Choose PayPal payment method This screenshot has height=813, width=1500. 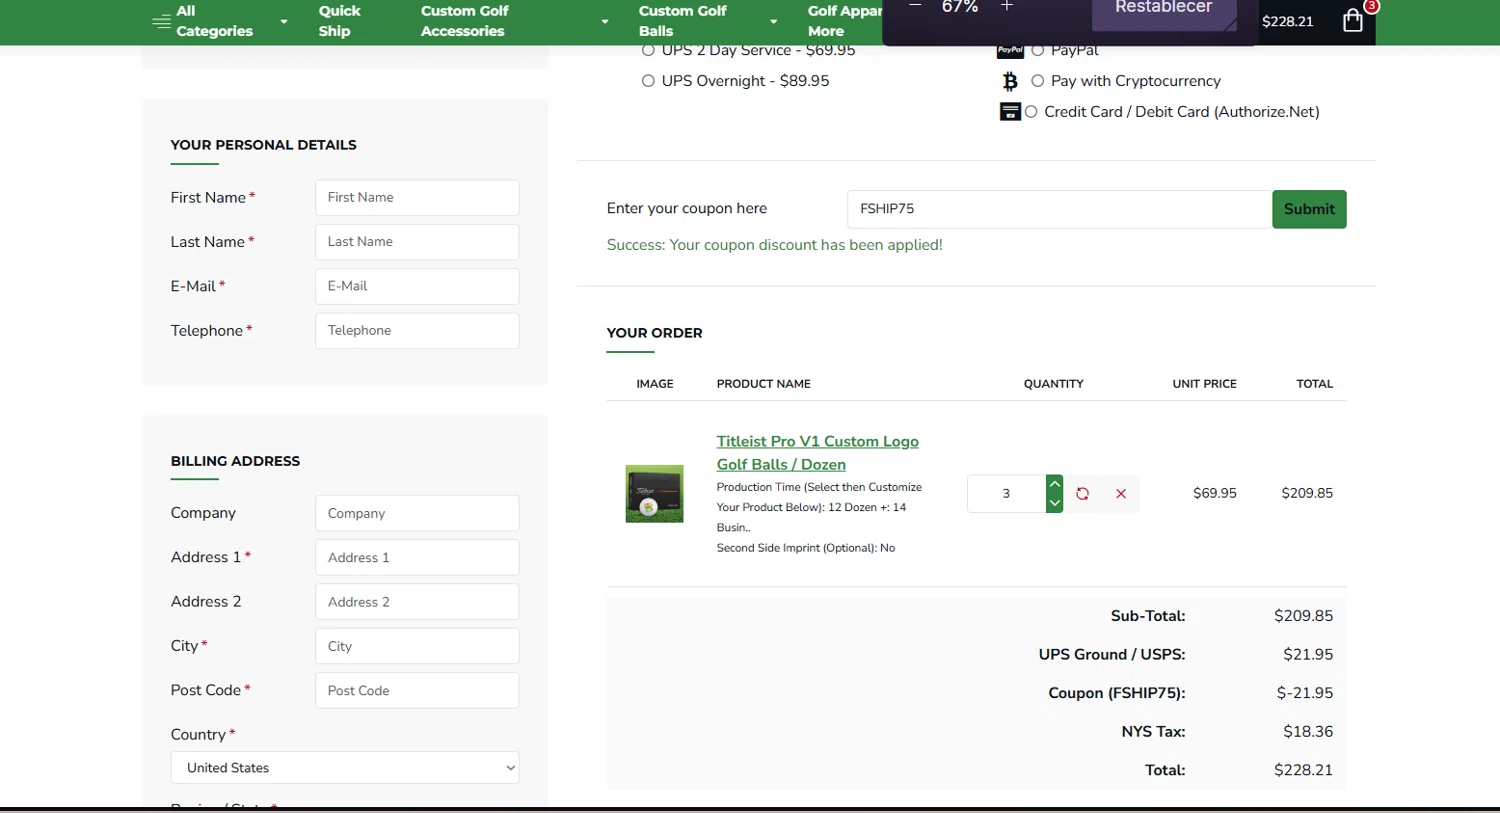tap(1037, 50)
